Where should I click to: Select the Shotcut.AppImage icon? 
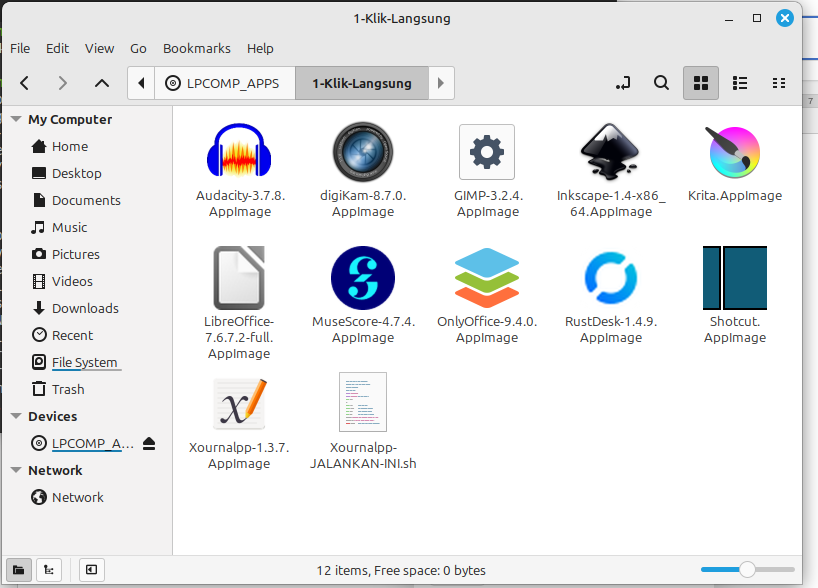coord(735,278)
